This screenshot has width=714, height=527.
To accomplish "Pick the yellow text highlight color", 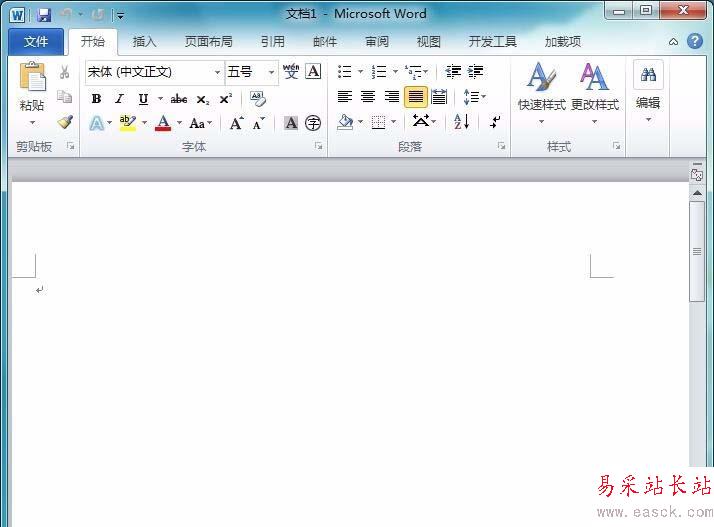I will point(128,123).
